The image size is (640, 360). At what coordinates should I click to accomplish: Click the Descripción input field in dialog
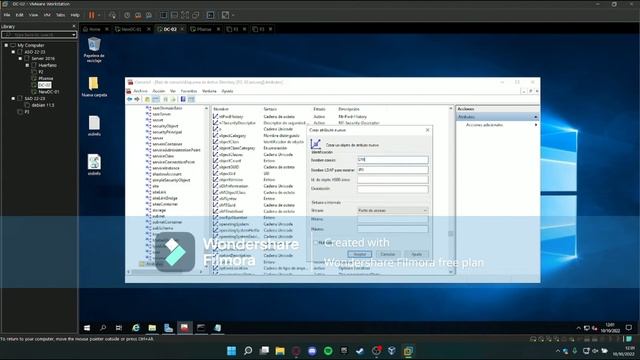pos(393,189)
